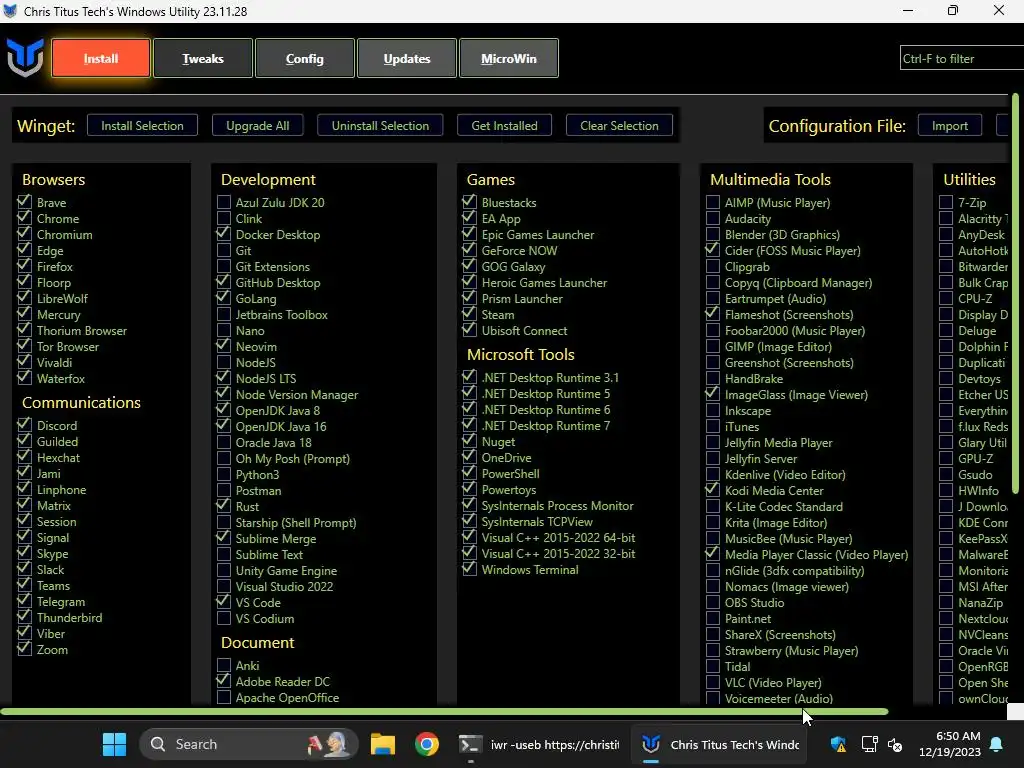Click Import configuration file button
The width and height of the screenshot is (1024, 768).
click(950, 125)
